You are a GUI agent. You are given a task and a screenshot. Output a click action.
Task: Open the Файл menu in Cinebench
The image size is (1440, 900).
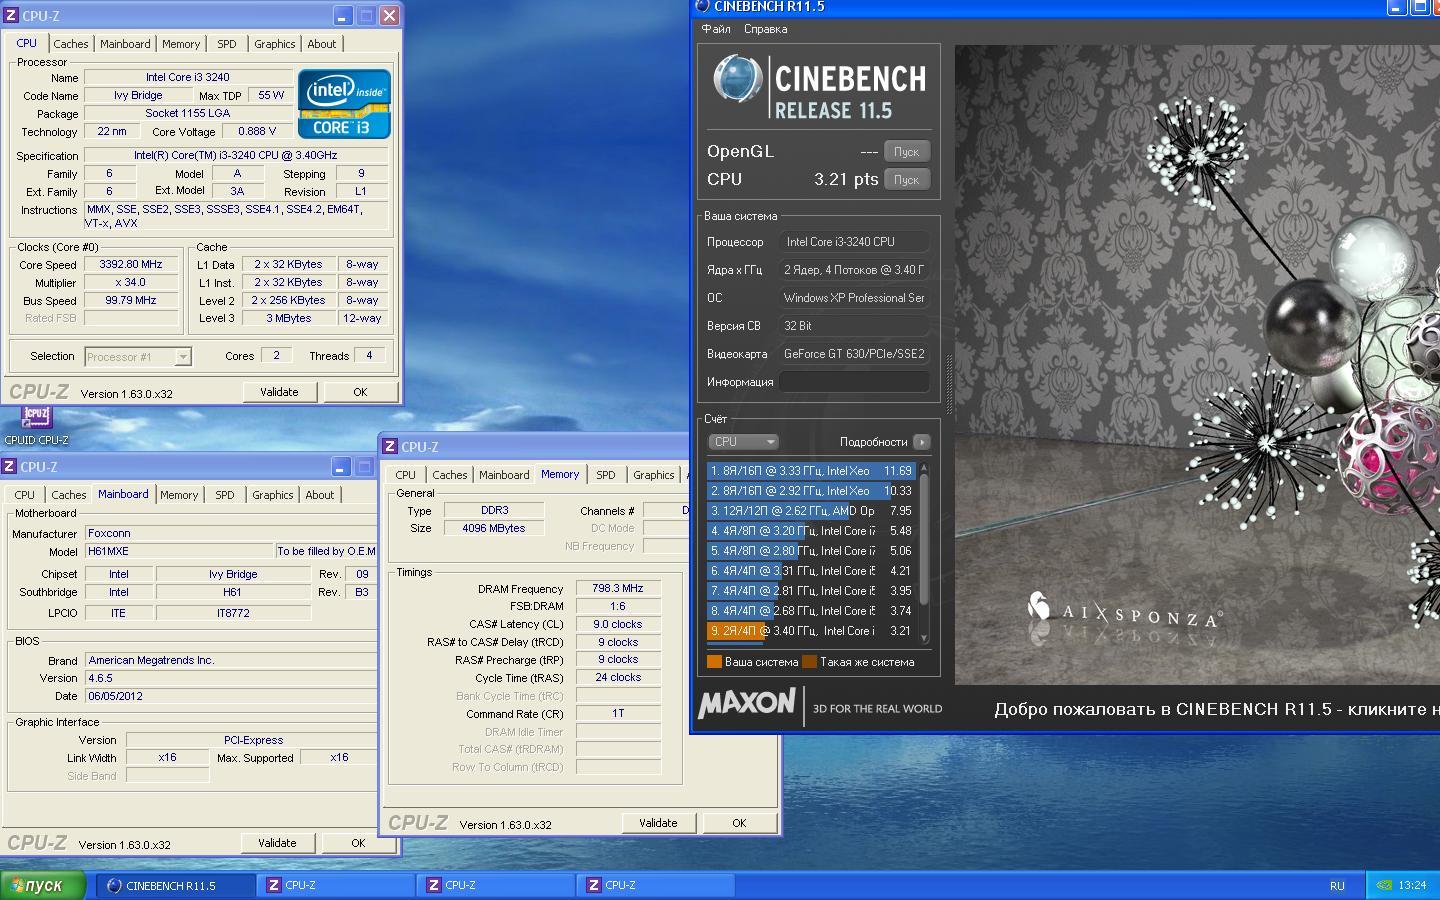pos(716,29)
